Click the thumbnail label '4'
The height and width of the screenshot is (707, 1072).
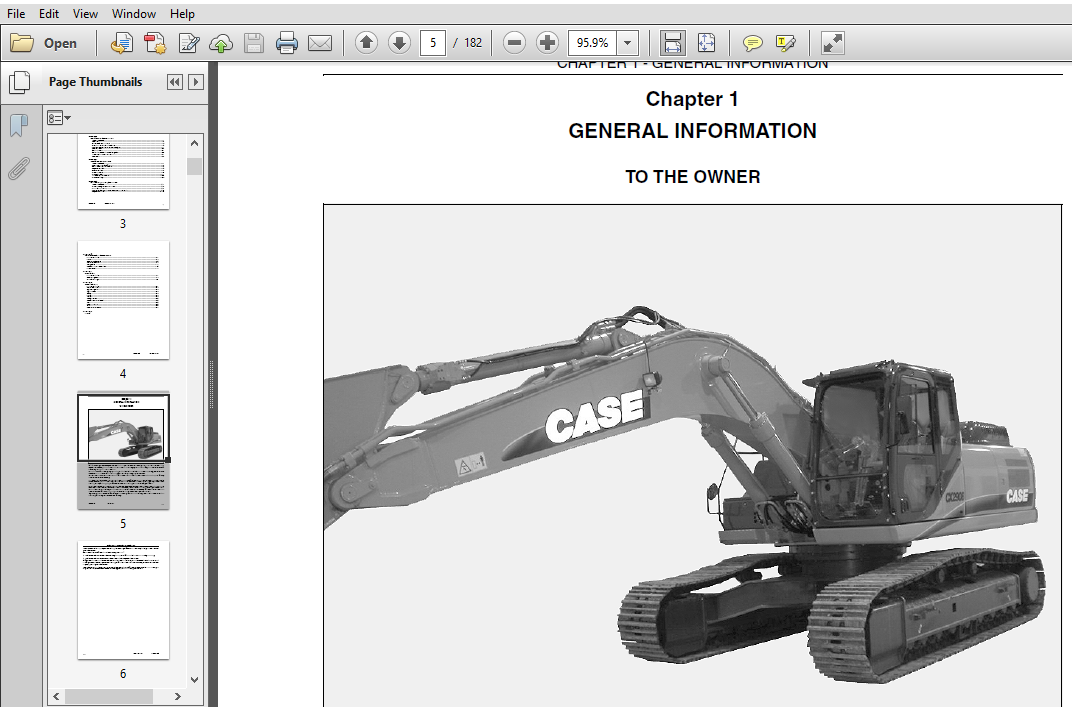tap(123, 373)
